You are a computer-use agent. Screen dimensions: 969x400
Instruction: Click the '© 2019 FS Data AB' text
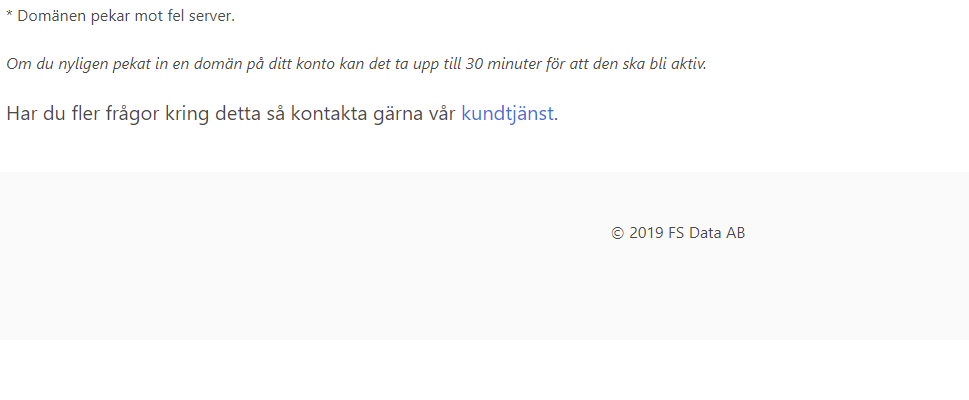click(678, 233)
